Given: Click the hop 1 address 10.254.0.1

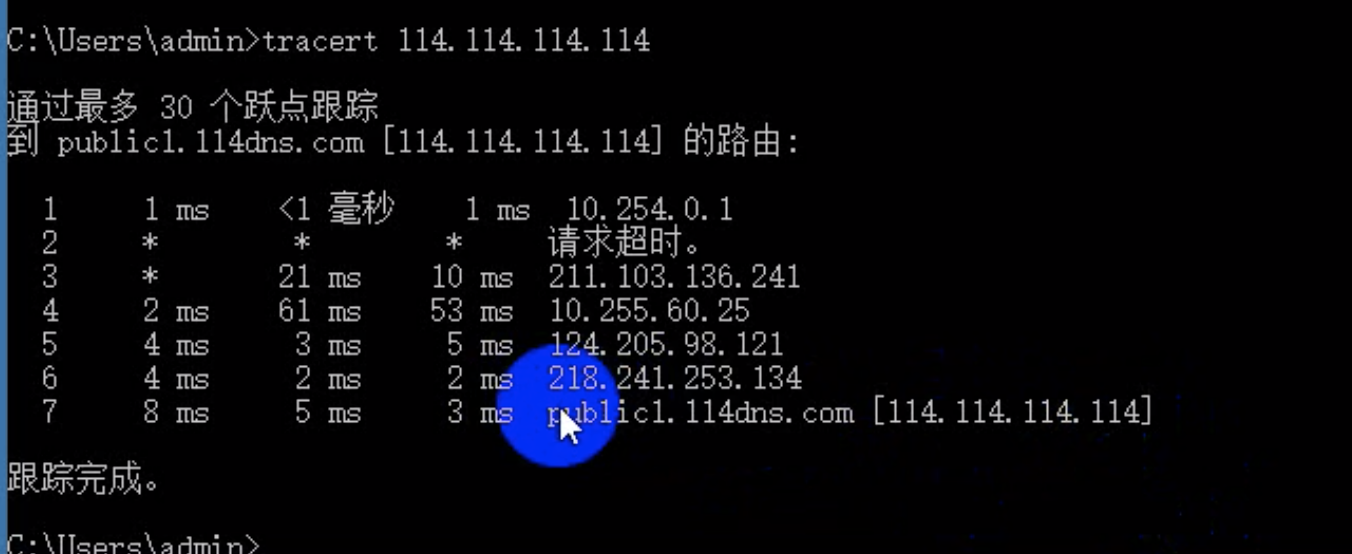Looking at the screenshot, I should click(x=650, y=209).
